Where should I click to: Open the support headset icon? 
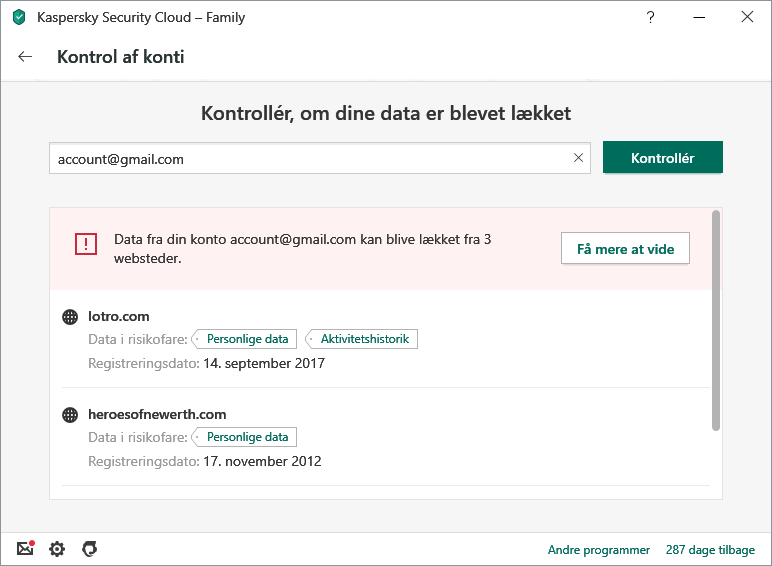coord(89,549)
